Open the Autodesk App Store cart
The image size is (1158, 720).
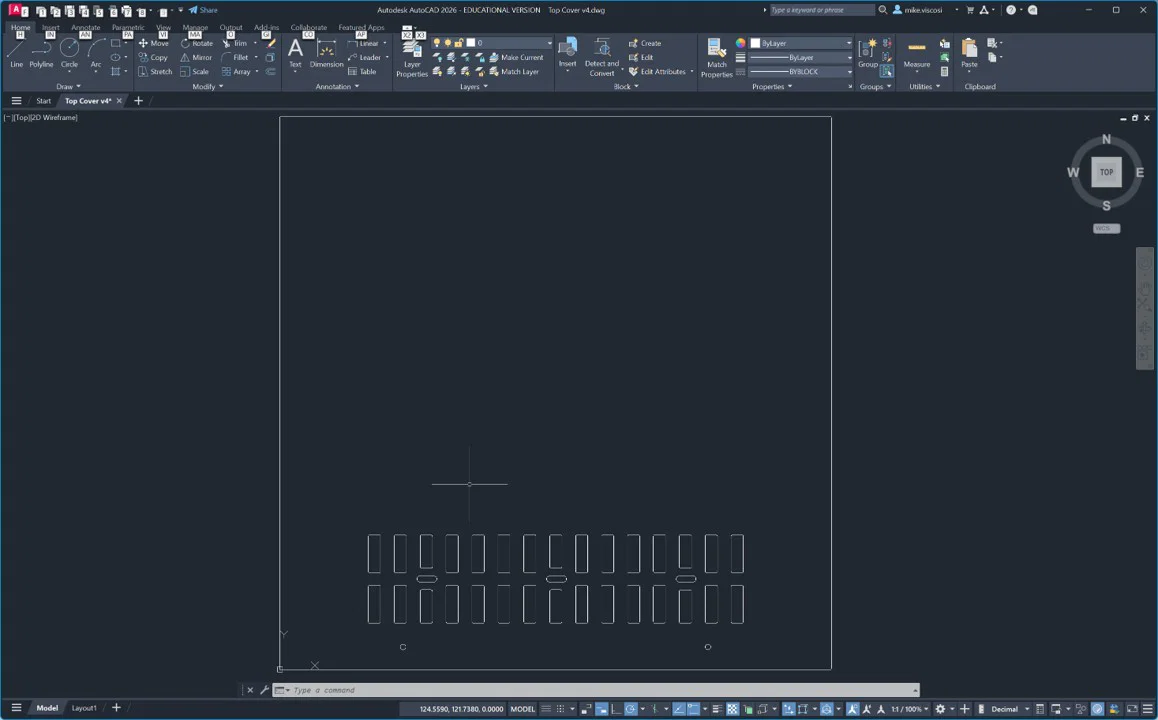click(x=970, y=10)
